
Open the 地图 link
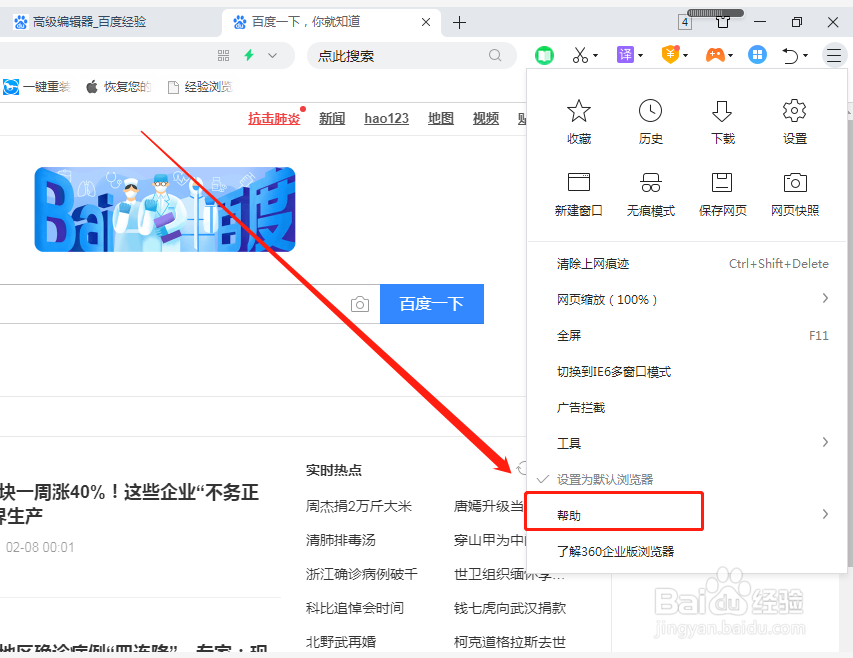[x=441, y=119]
